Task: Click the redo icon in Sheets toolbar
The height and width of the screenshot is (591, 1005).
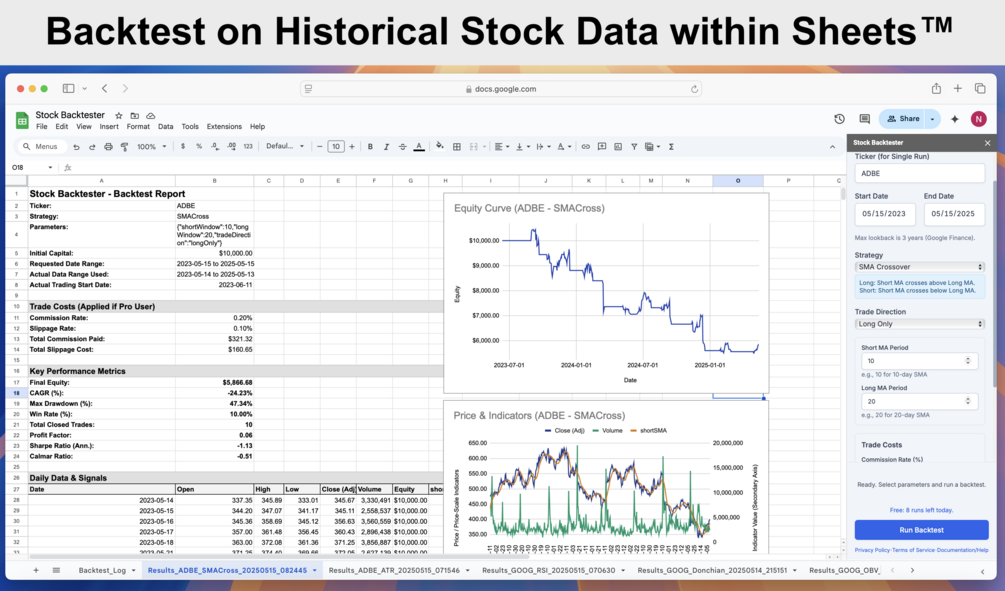Action: tap(92, 147)
